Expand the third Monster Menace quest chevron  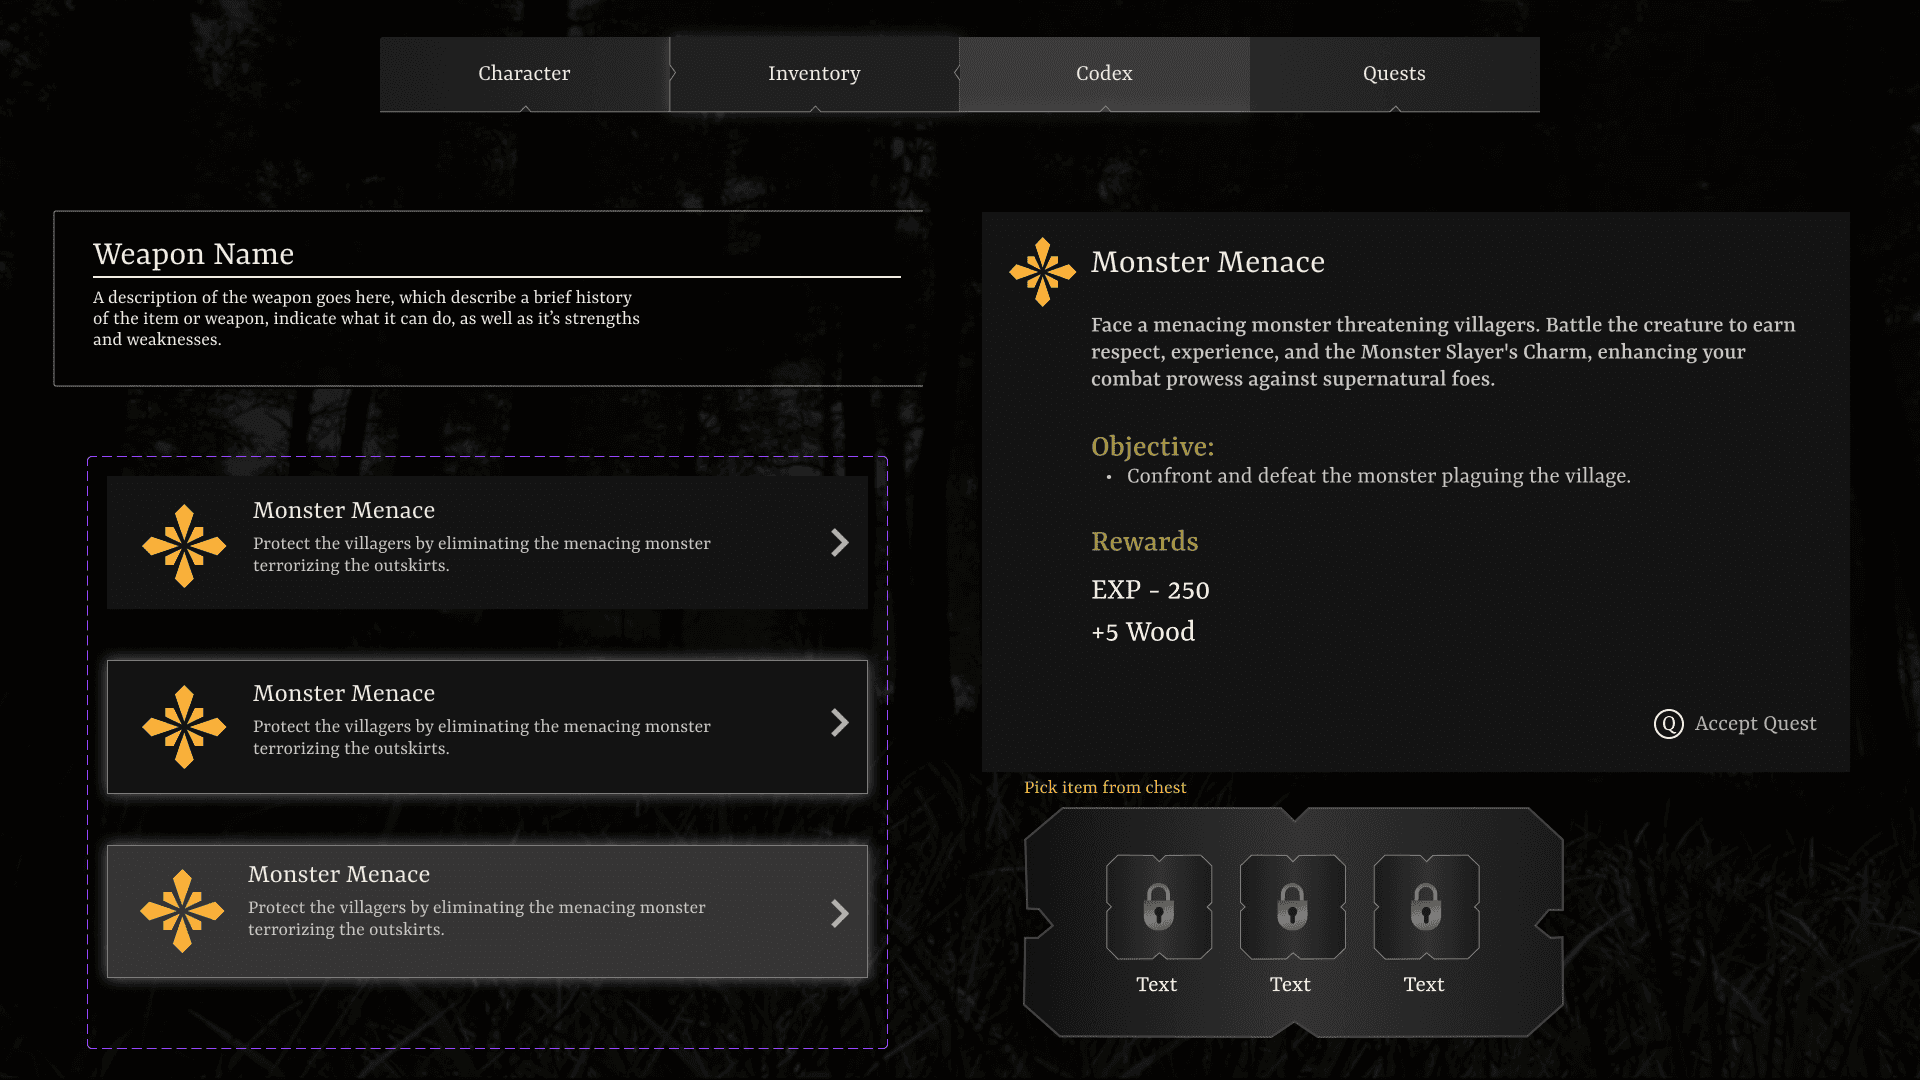[x=839, y=913]
